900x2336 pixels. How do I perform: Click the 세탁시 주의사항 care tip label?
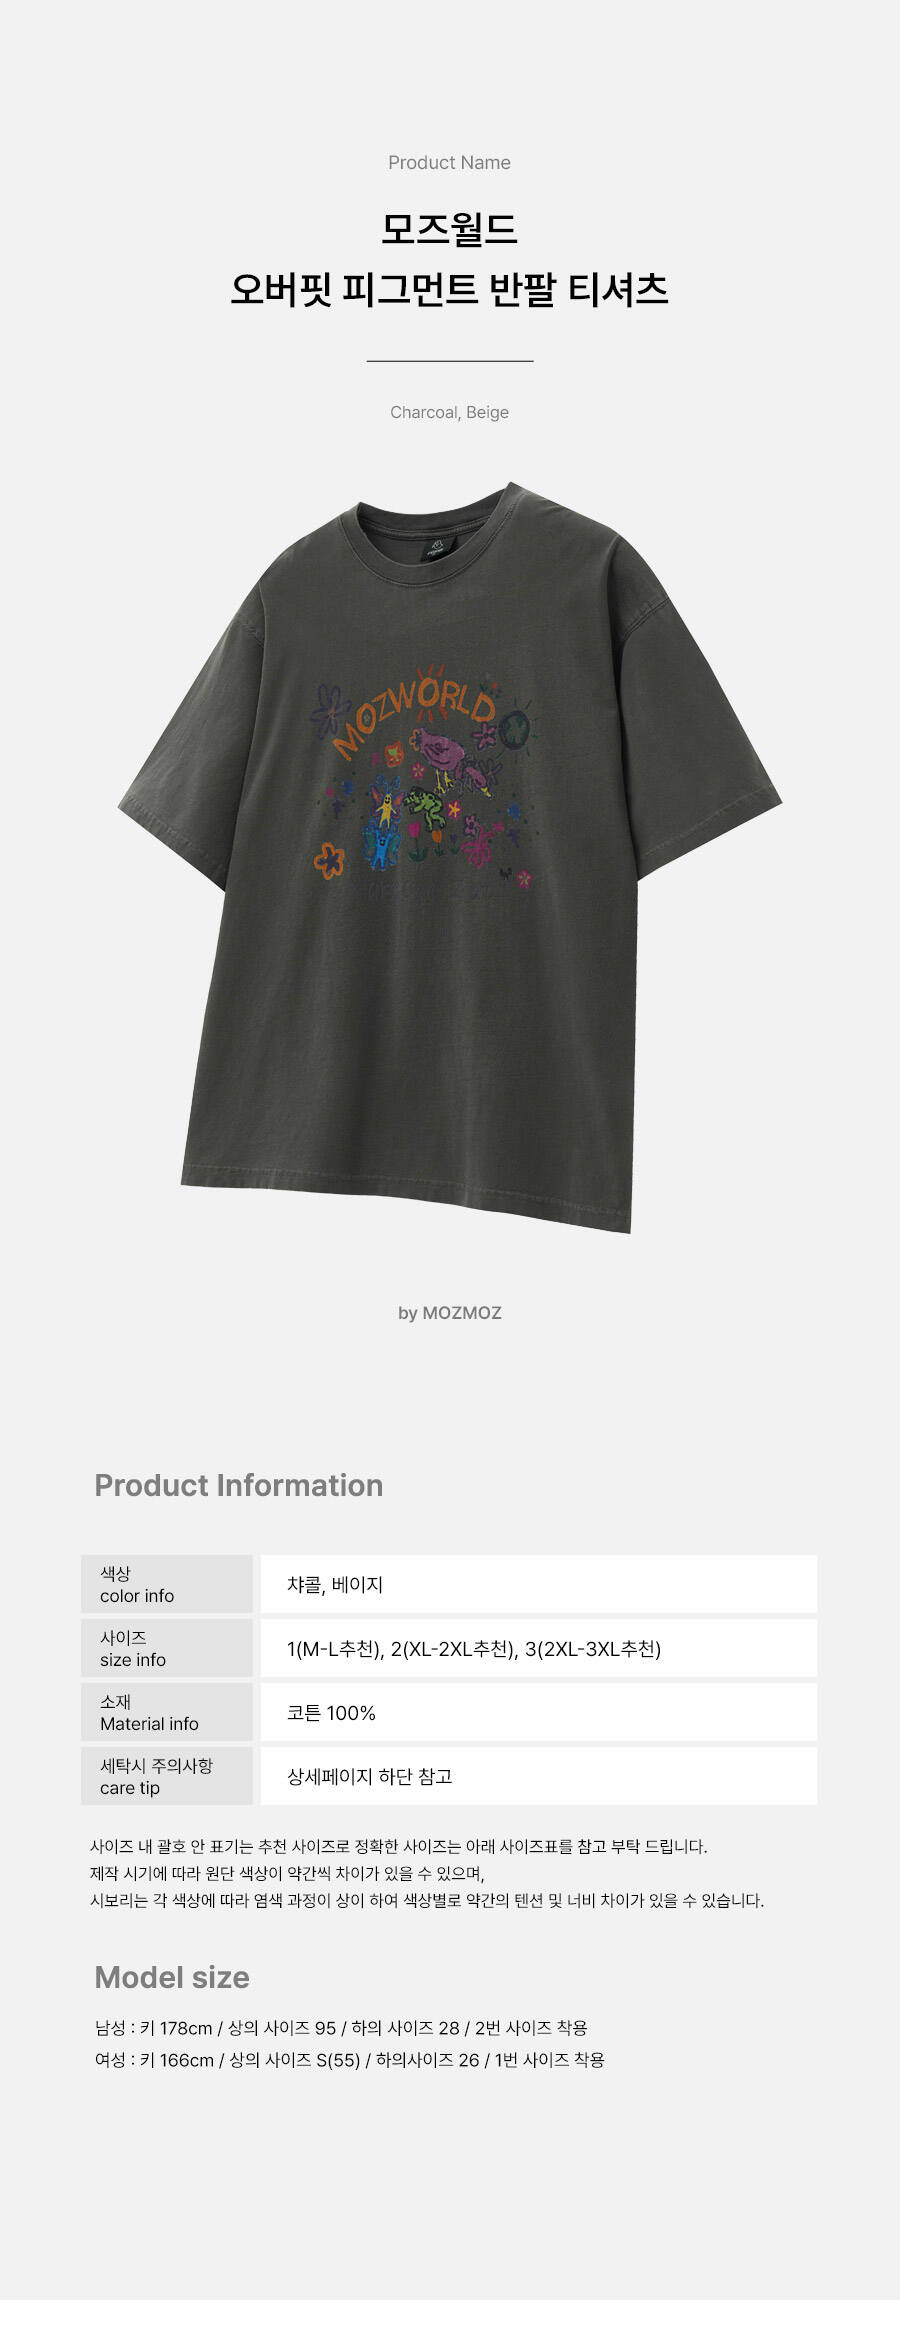(167, 1776)
